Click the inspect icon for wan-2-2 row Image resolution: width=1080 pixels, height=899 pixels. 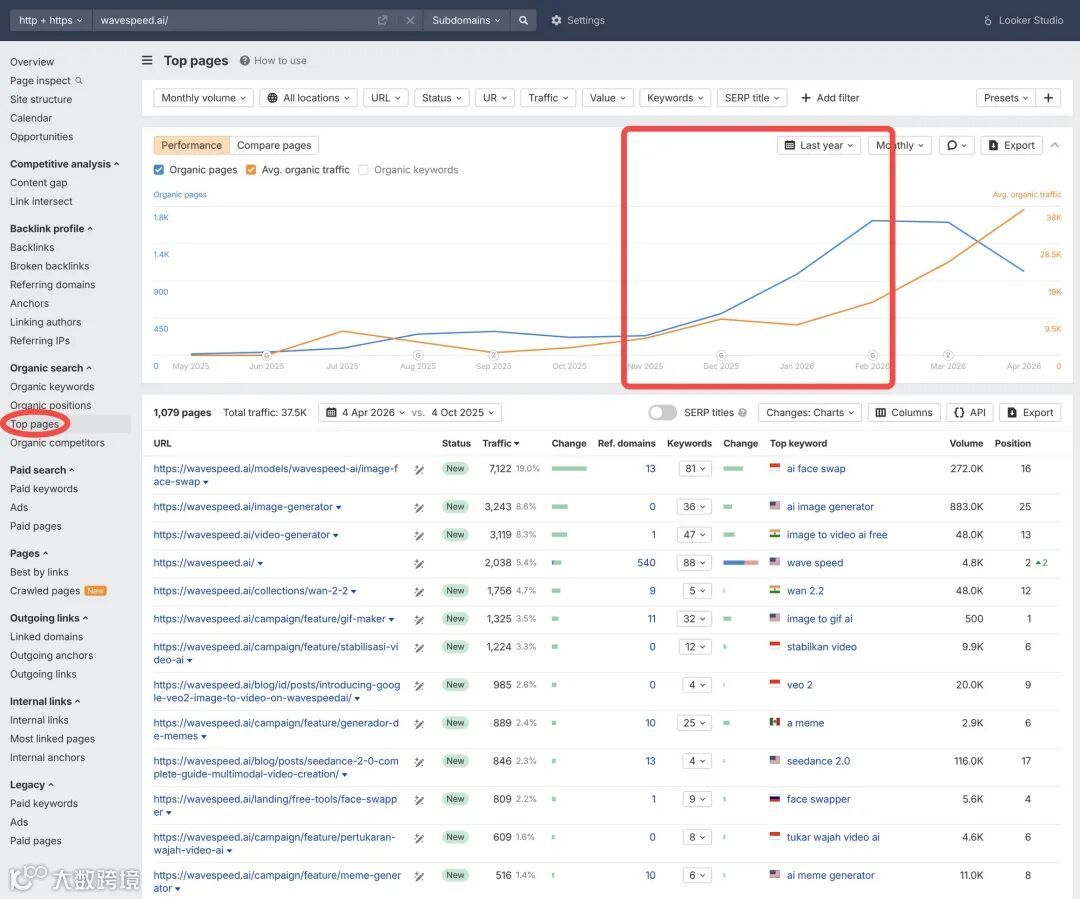419,592
